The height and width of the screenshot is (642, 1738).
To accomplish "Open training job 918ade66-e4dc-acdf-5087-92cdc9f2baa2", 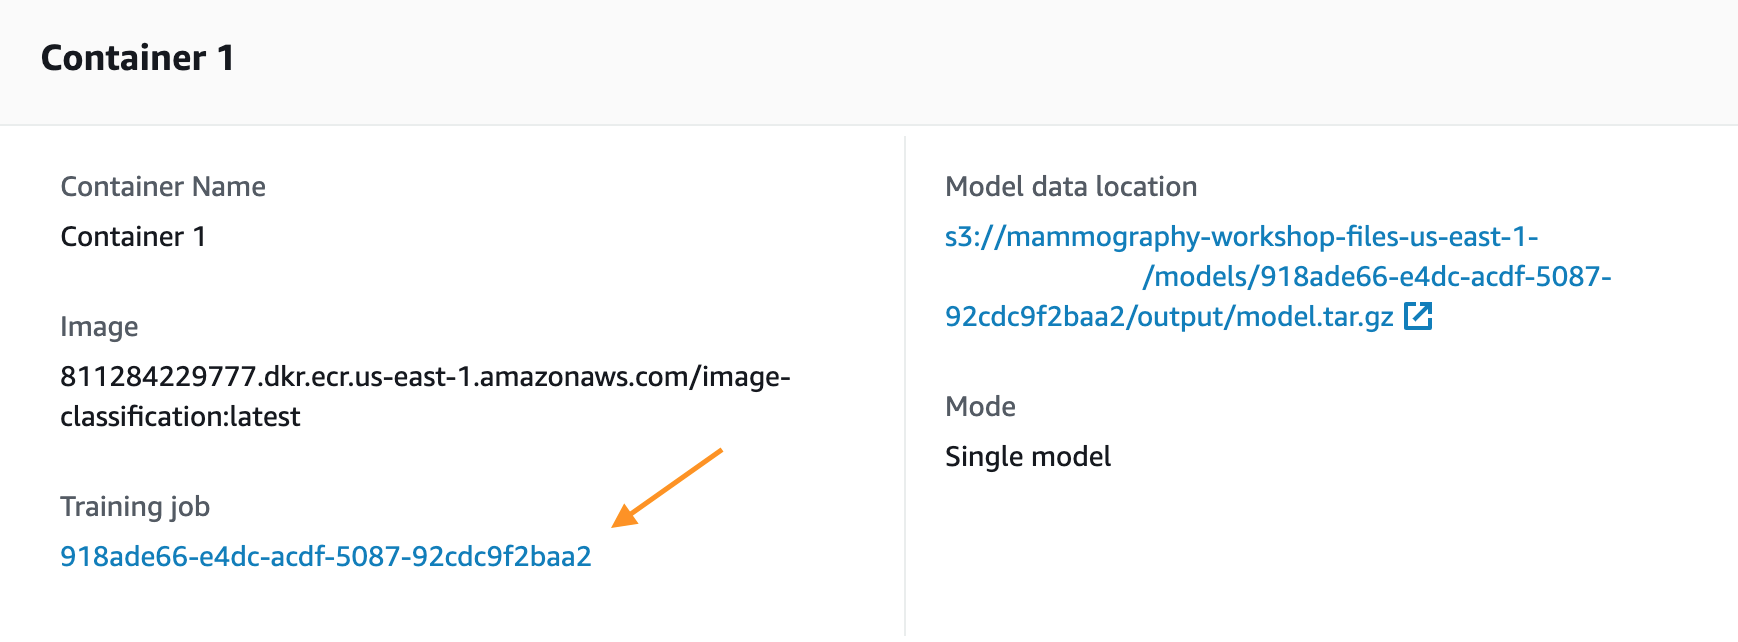I will coord(326,556).
